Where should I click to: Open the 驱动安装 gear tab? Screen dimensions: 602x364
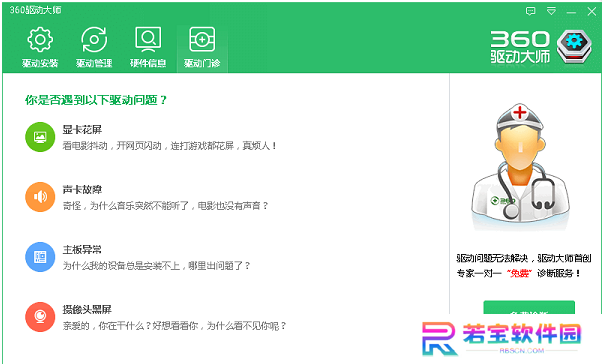point(40,47)
